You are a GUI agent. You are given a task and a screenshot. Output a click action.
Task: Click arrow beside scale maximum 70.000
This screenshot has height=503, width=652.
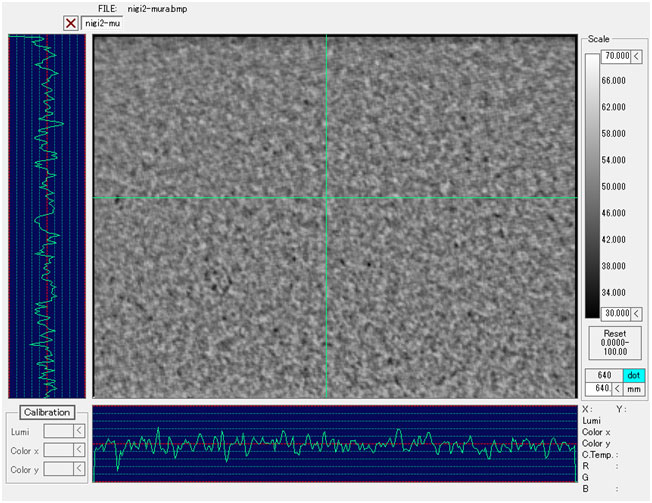click(637, 57)
